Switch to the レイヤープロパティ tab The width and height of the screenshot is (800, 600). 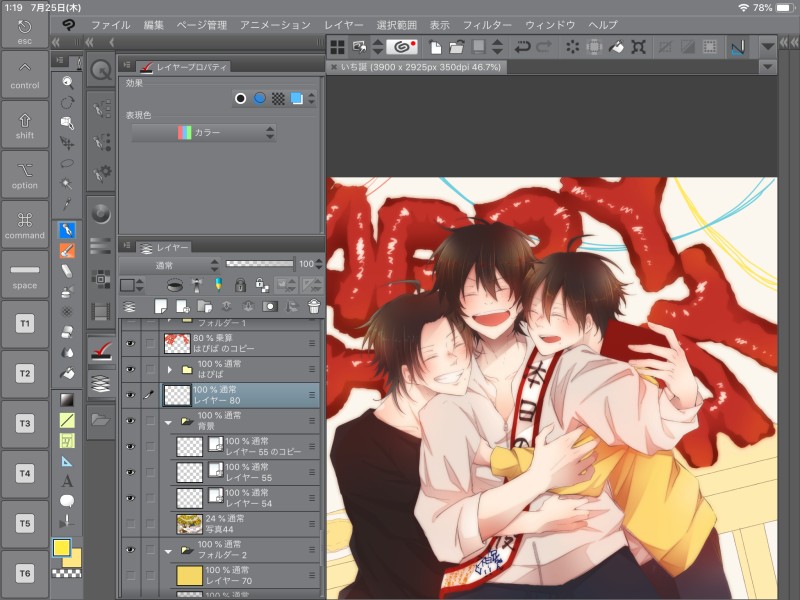click(x=184, y=67)
